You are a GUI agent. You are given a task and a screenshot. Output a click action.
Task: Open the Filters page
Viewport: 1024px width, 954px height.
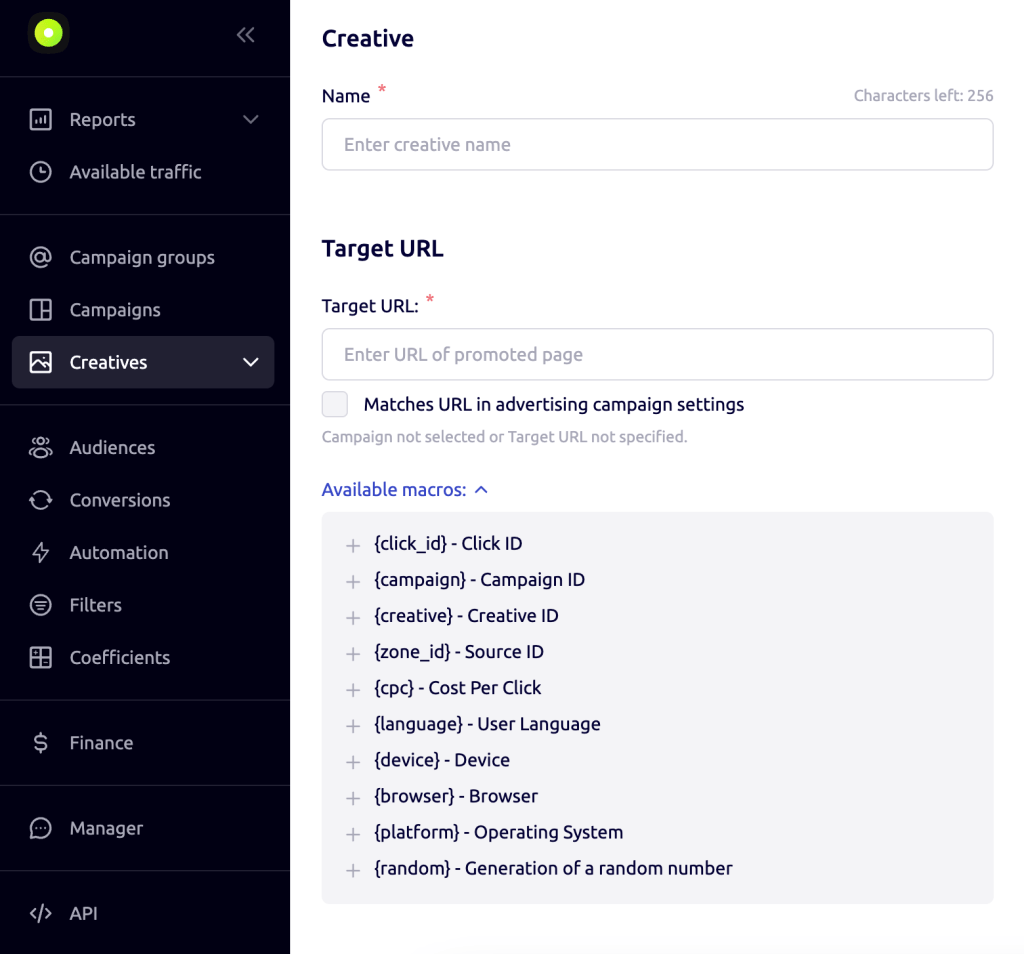95,605
